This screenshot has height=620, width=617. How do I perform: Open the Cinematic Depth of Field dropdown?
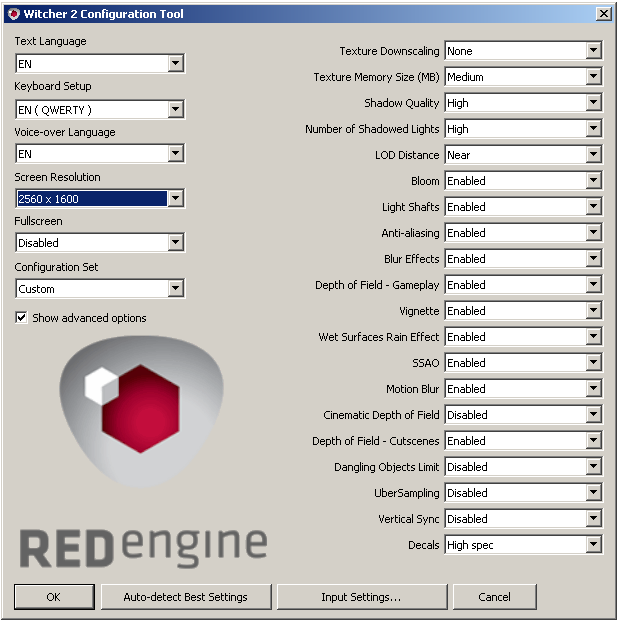[523, 415]
